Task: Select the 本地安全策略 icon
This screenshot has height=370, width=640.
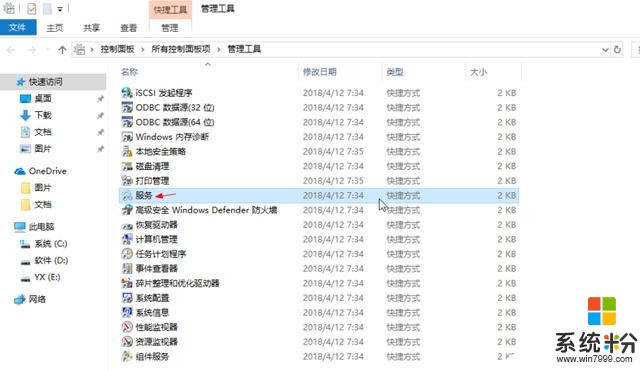Action: point(127,151)
